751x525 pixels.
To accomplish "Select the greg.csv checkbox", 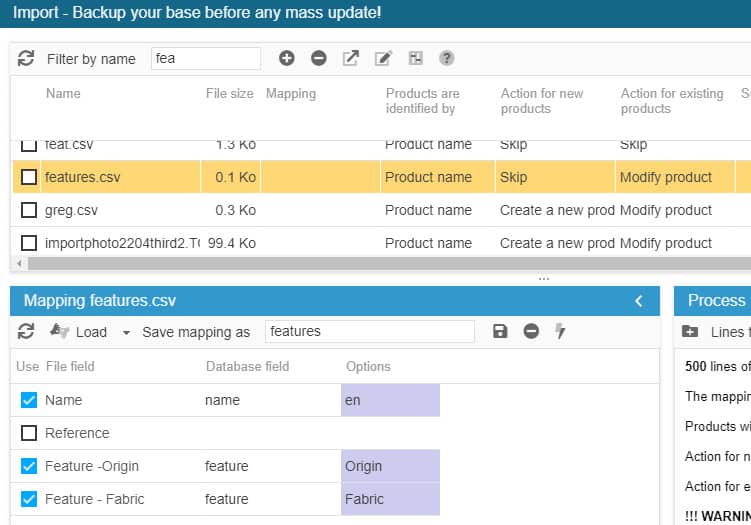I will point(29,210).
